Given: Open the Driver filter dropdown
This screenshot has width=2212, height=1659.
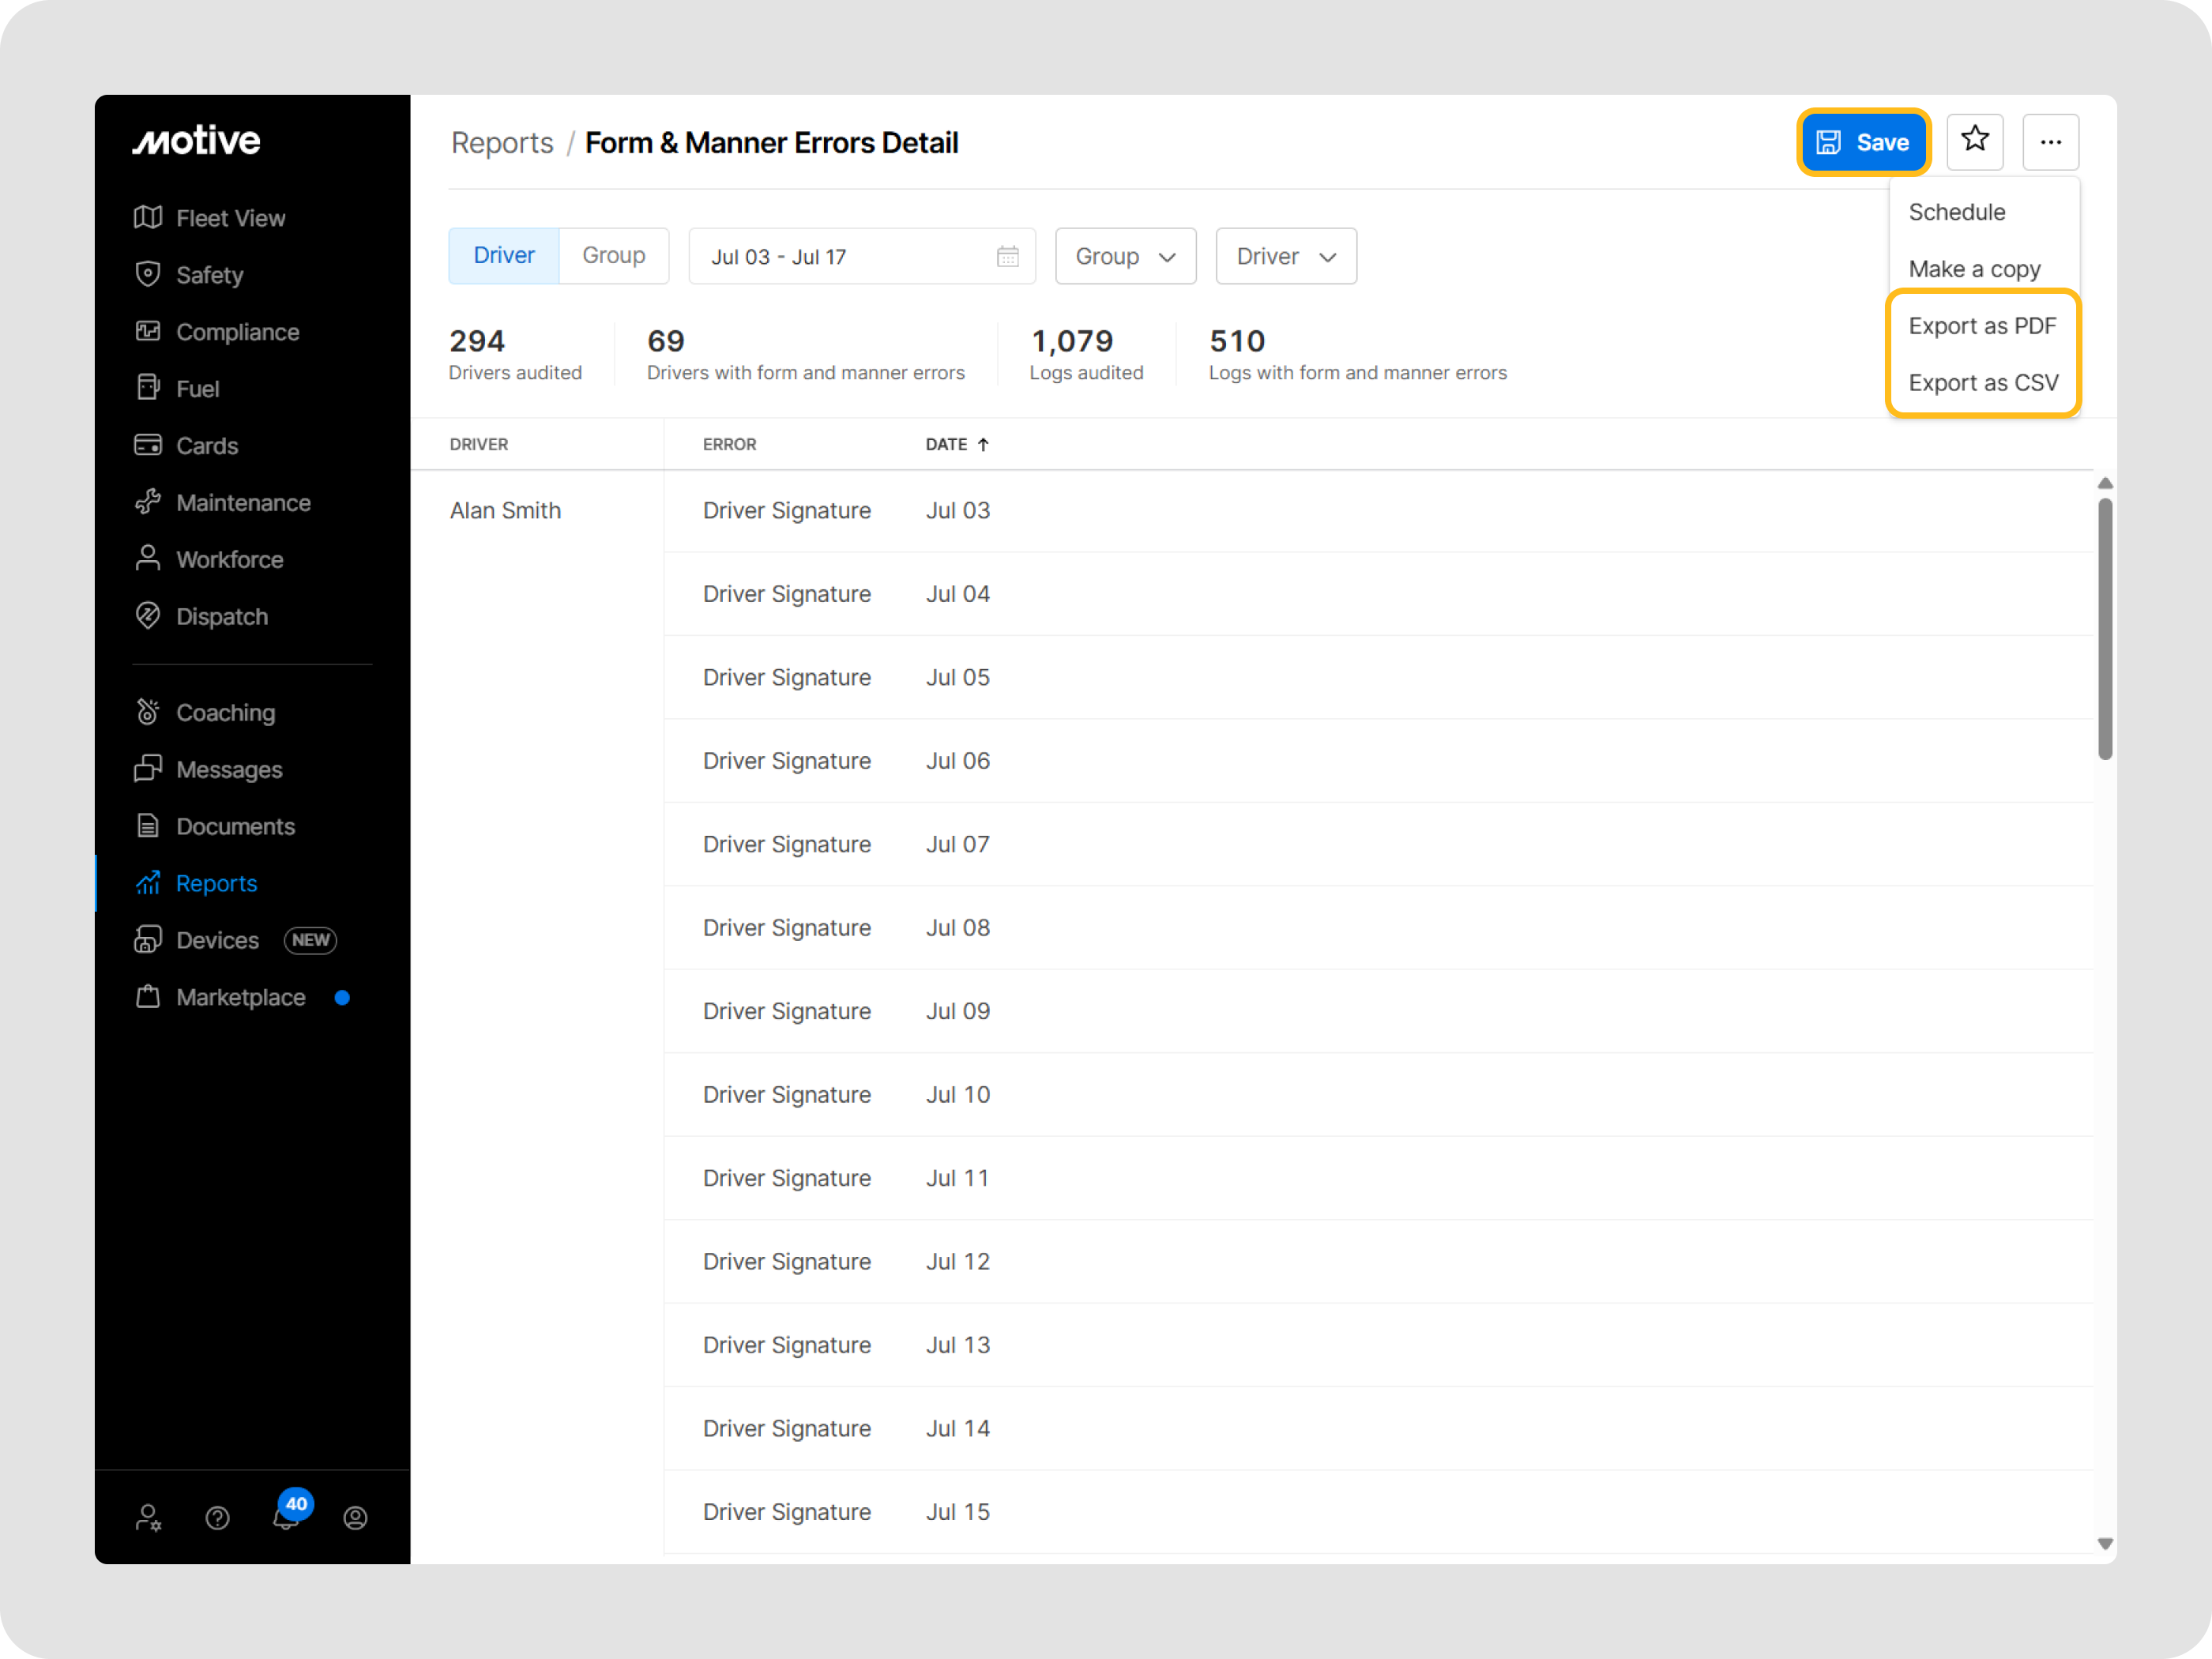Looking at the screenshot, I should click(1285, 256).
